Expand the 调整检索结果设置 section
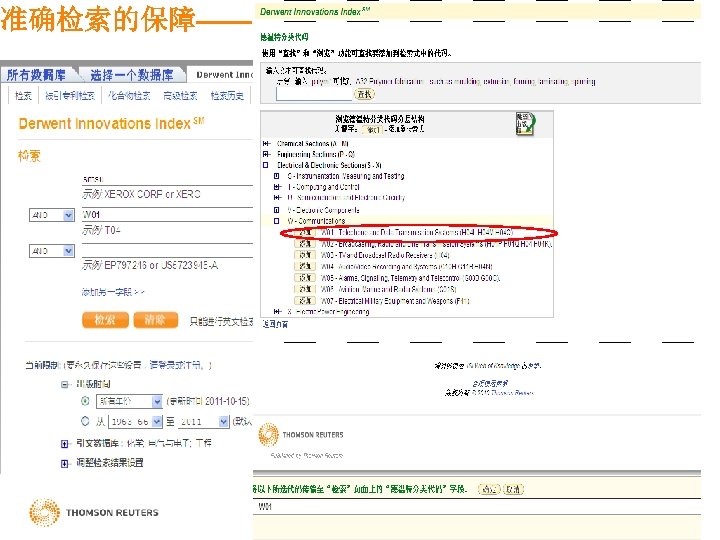Viewport: 720px width, 540px height. click(65, 463)
